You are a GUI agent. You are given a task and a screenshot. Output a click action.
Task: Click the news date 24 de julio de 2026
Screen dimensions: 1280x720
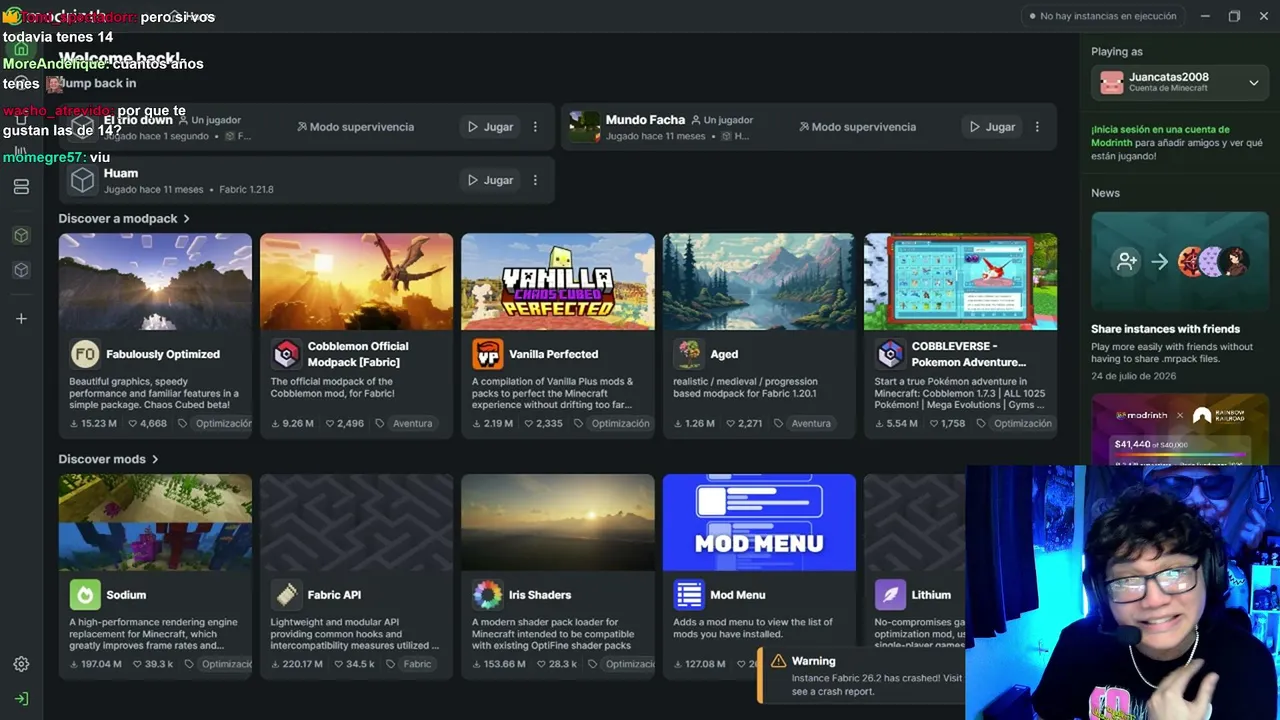pyautogui.click(x=1134, y=376)
